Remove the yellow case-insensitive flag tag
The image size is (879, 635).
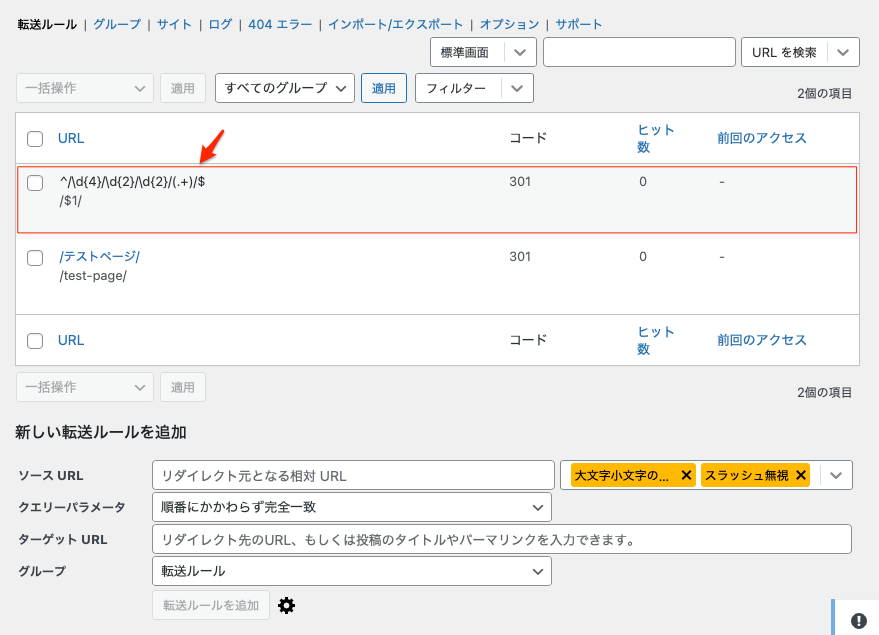pos(686,476)
